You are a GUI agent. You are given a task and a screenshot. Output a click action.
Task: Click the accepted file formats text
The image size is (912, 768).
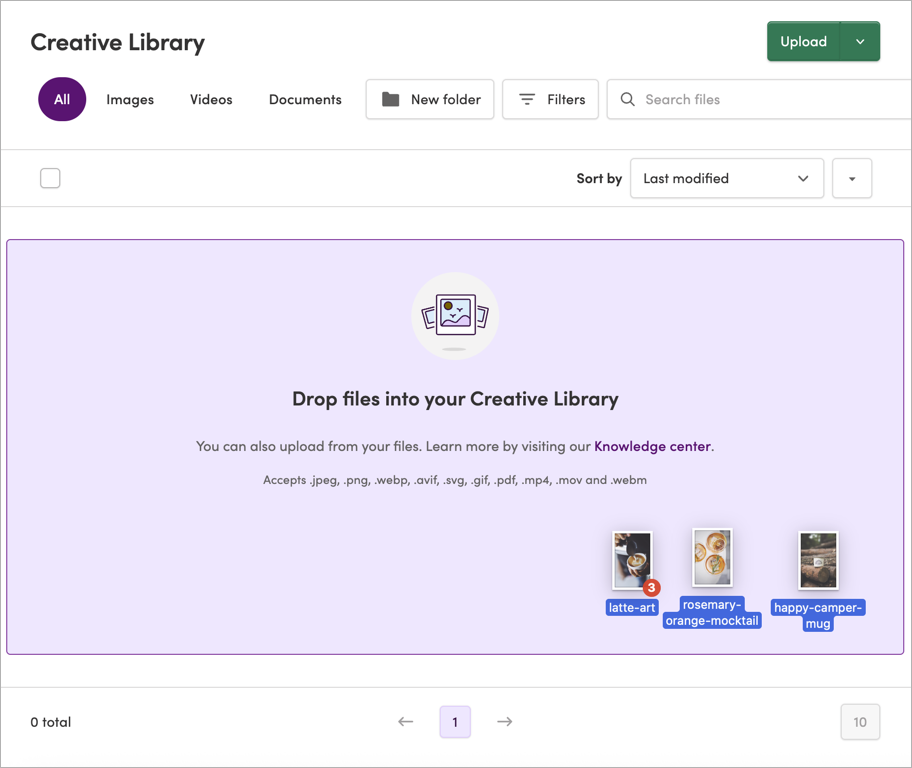pyautogui.click(x=455, y=480)
